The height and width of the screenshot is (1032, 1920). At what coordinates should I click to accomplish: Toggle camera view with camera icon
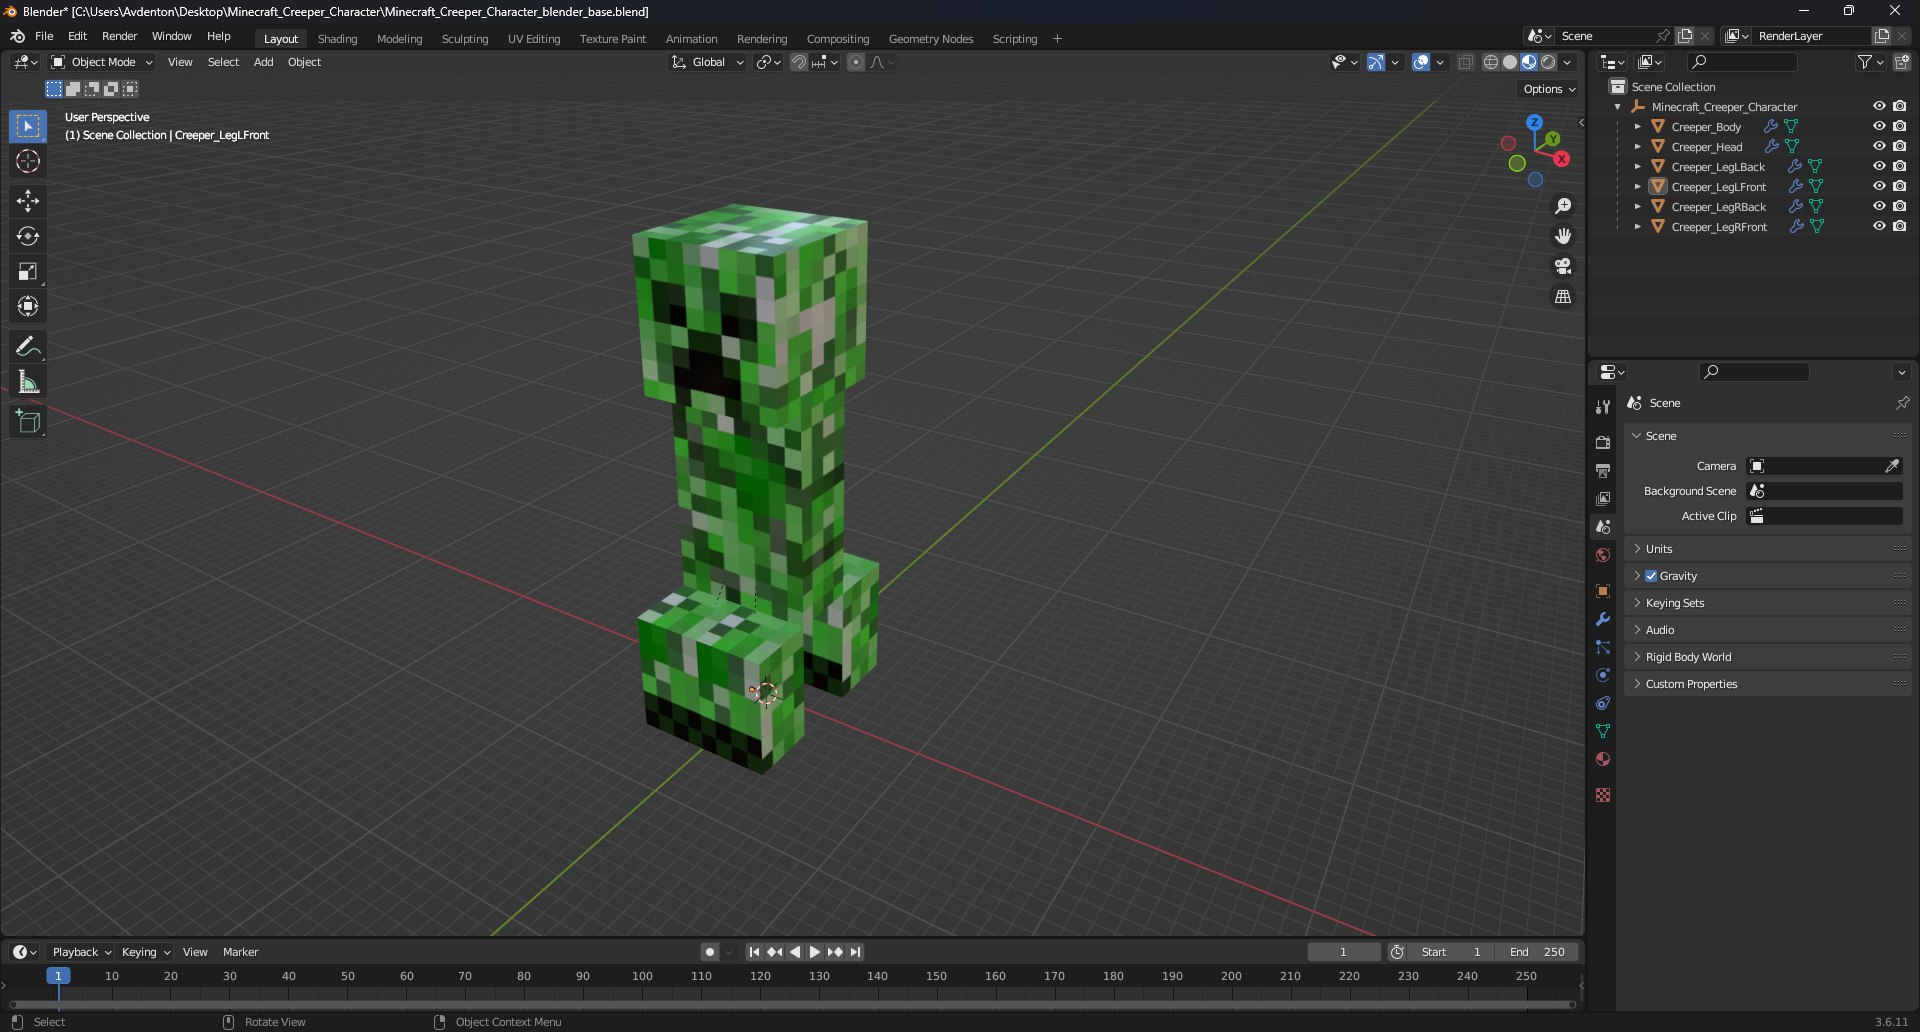[x=1563, y=266]
